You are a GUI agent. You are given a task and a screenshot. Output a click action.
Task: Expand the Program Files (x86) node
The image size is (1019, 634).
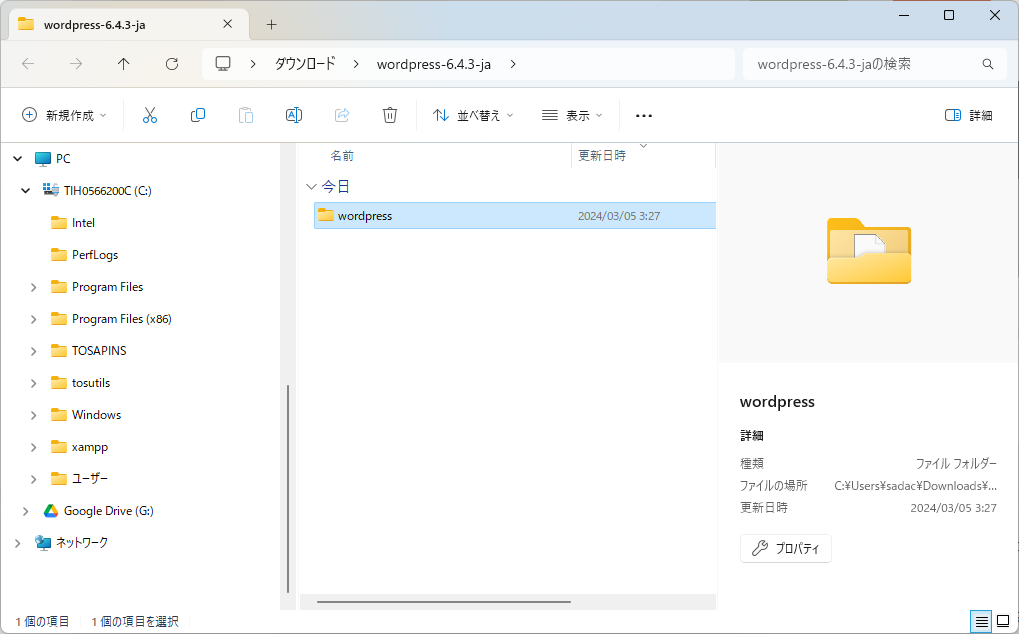(34, 319)
